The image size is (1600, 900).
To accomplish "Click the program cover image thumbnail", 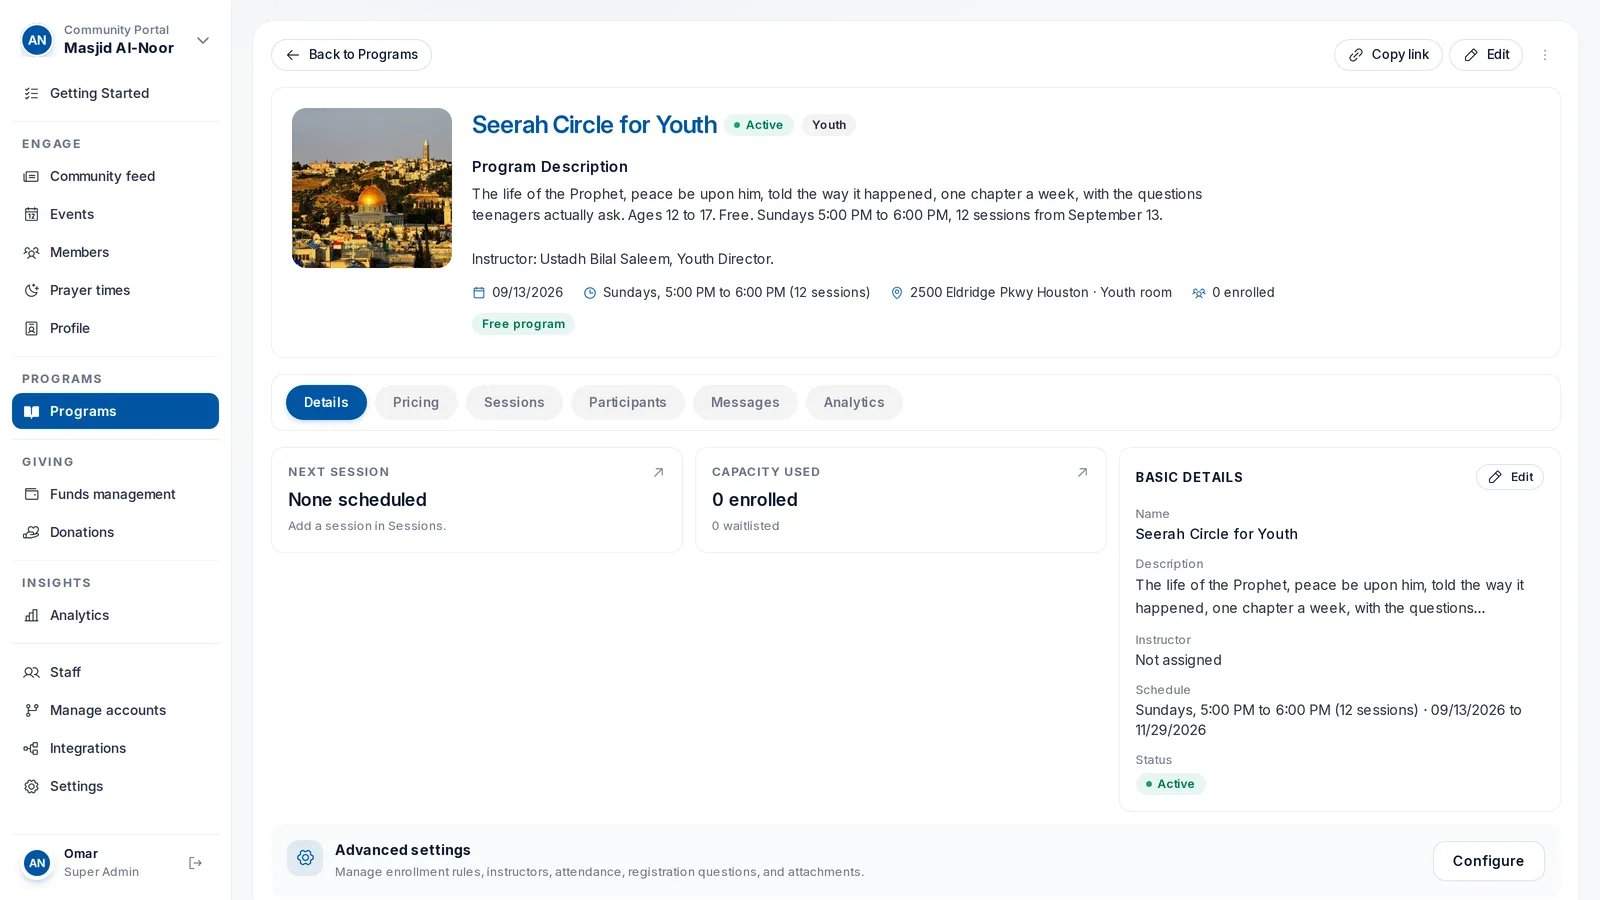I will point(372,188).
